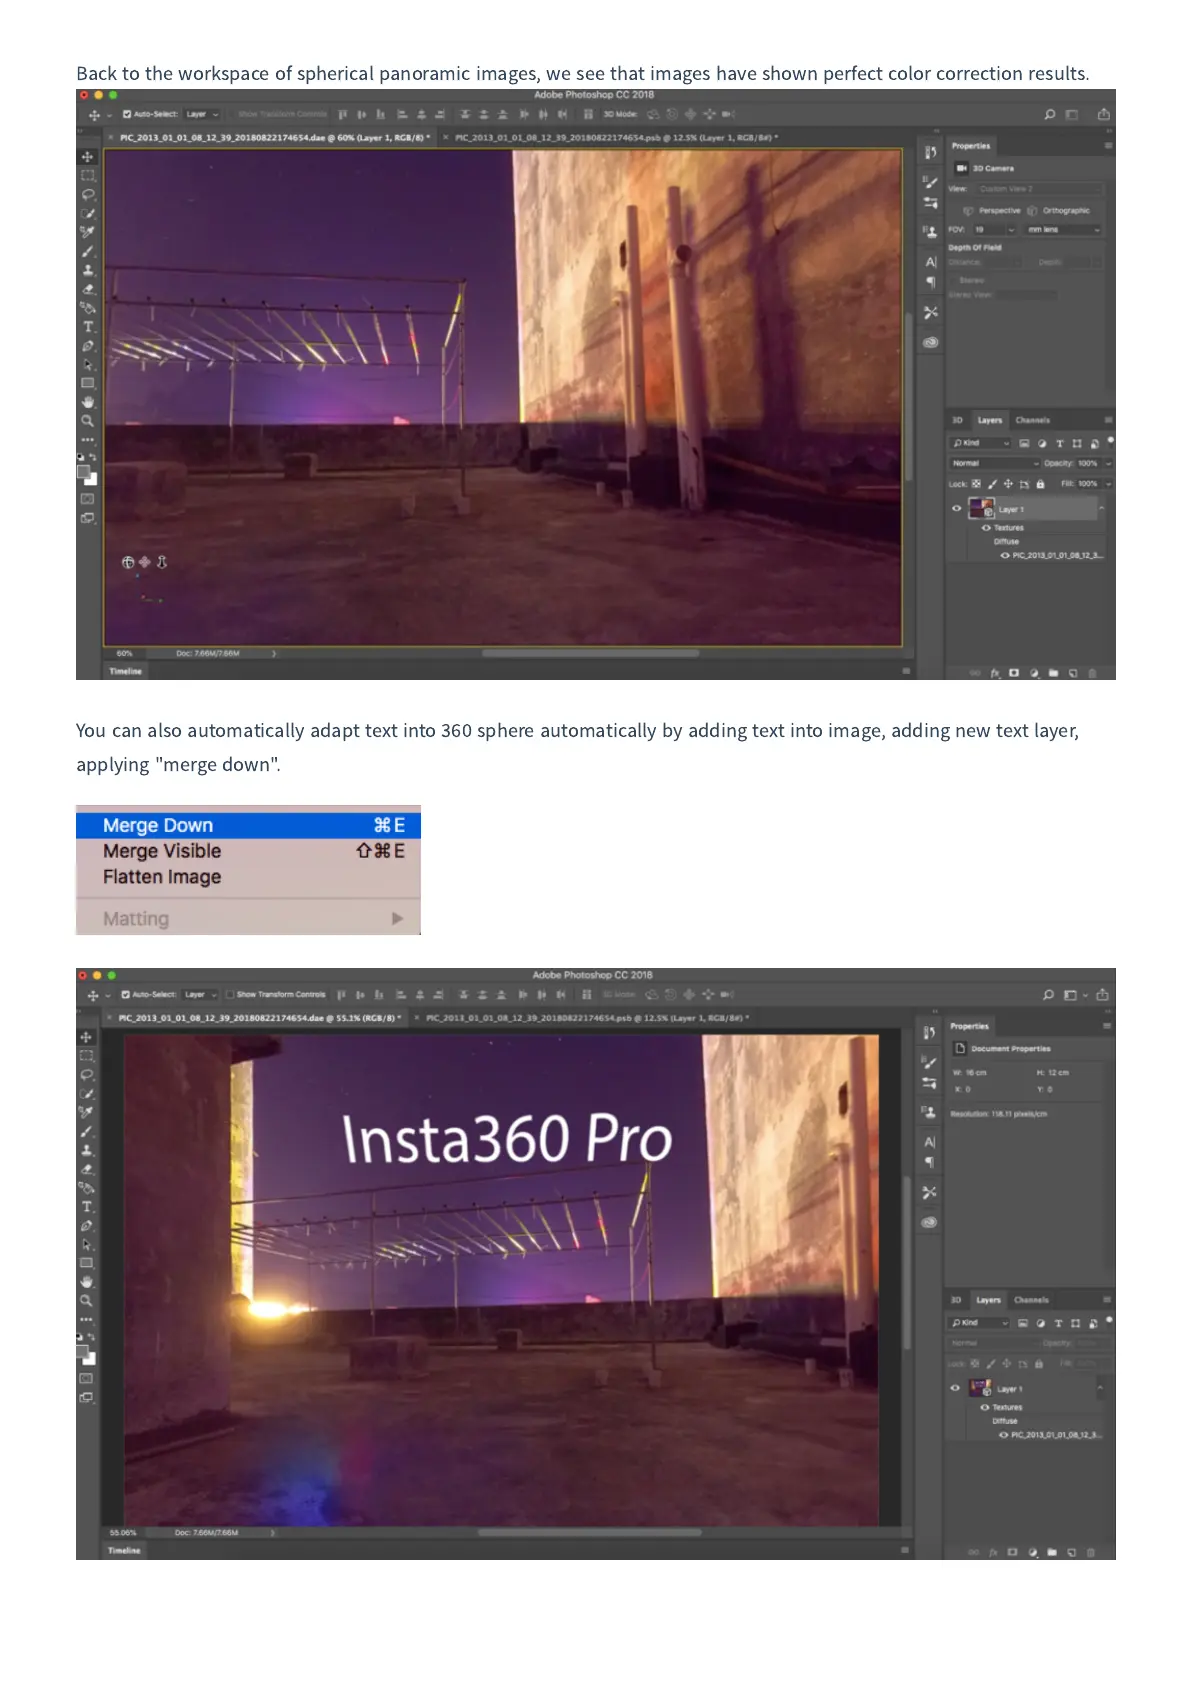Select Zoom tool in Insta360 Pro Photoshop window
Image resolution: width=1190 pixels, height=1682 pixels.
click(87, 1301)
